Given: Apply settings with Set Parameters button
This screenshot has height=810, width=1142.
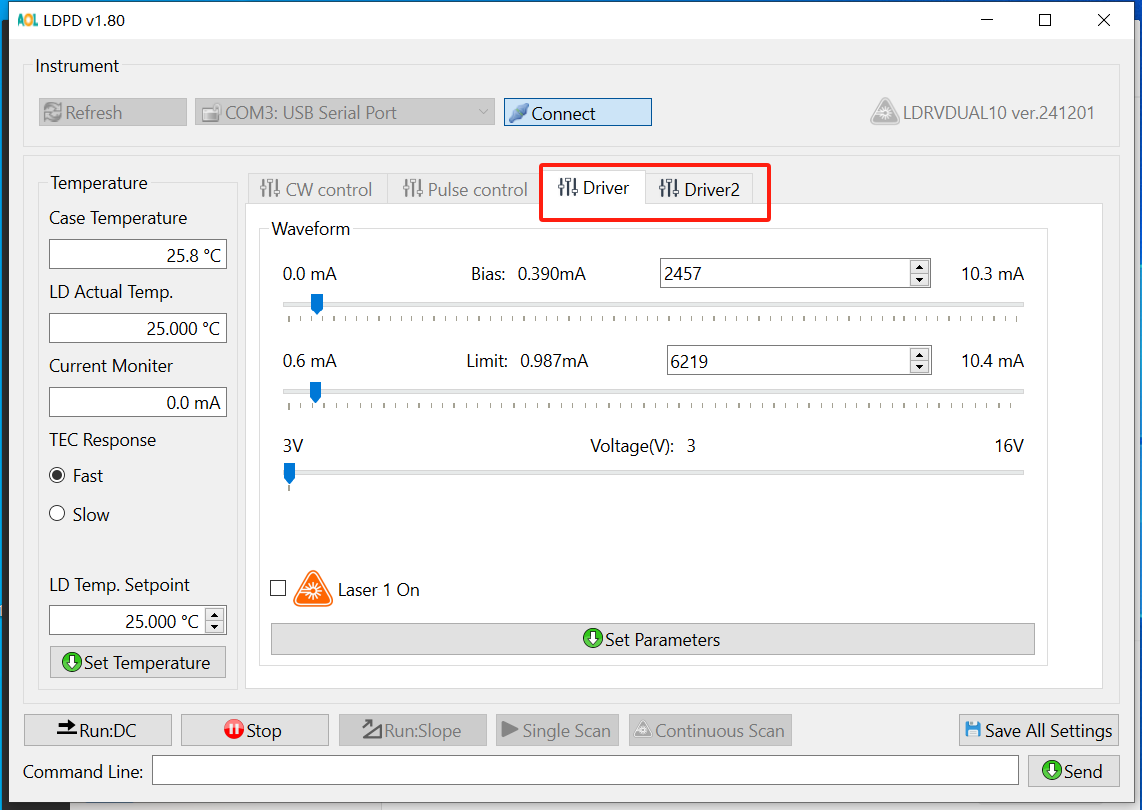Looking at the screenshot, I should [x=652, y=639].
